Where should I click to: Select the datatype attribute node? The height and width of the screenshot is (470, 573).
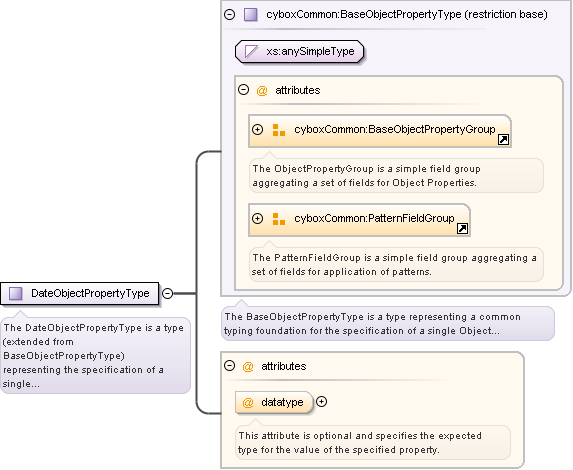(x=274, y=402)
